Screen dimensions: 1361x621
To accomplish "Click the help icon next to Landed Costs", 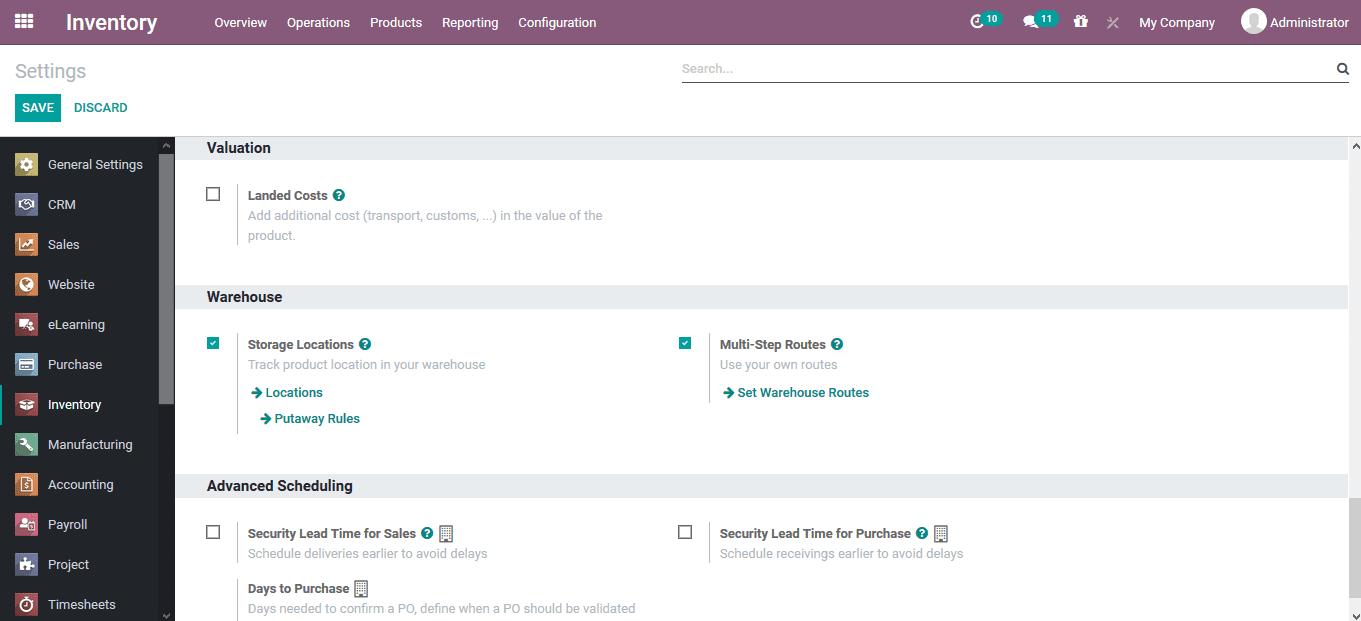I will [x=338, y=194].
